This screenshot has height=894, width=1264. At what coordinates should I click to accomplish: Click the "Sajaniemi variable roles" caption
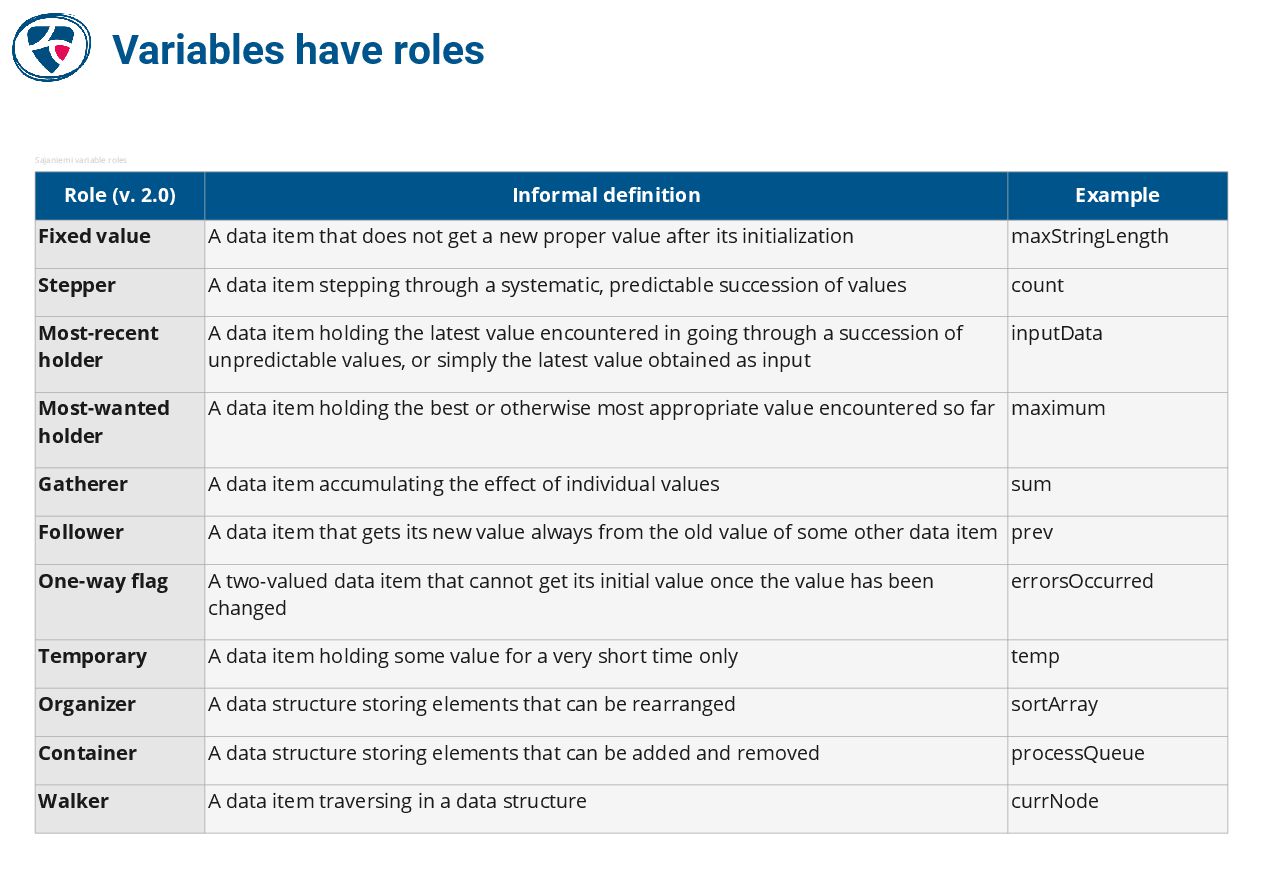[x=81, y=160]
